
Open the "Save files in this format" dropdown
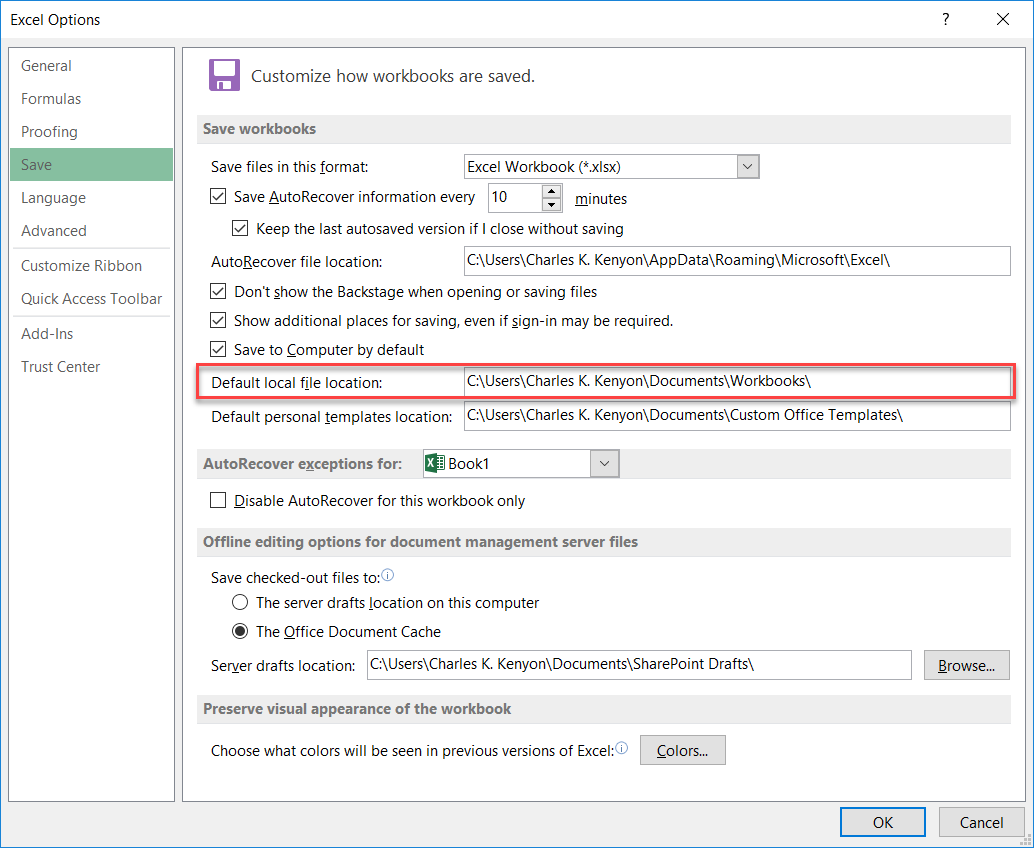(x=747, y=166)
